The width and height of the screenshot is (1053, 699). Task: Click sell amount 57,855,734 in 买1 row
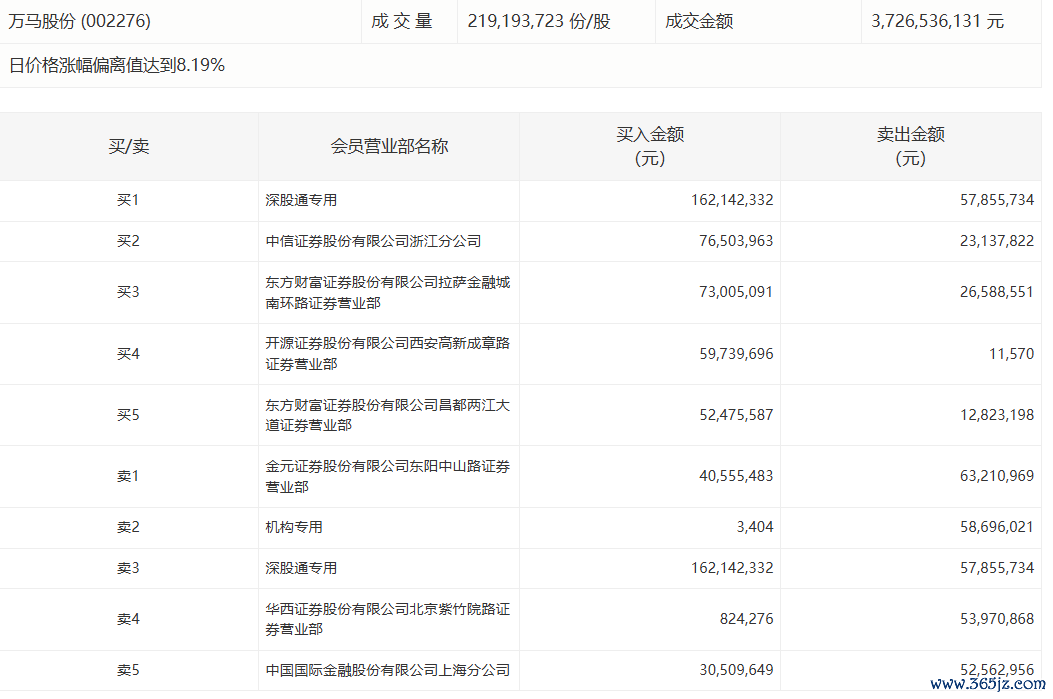[997, 200]
